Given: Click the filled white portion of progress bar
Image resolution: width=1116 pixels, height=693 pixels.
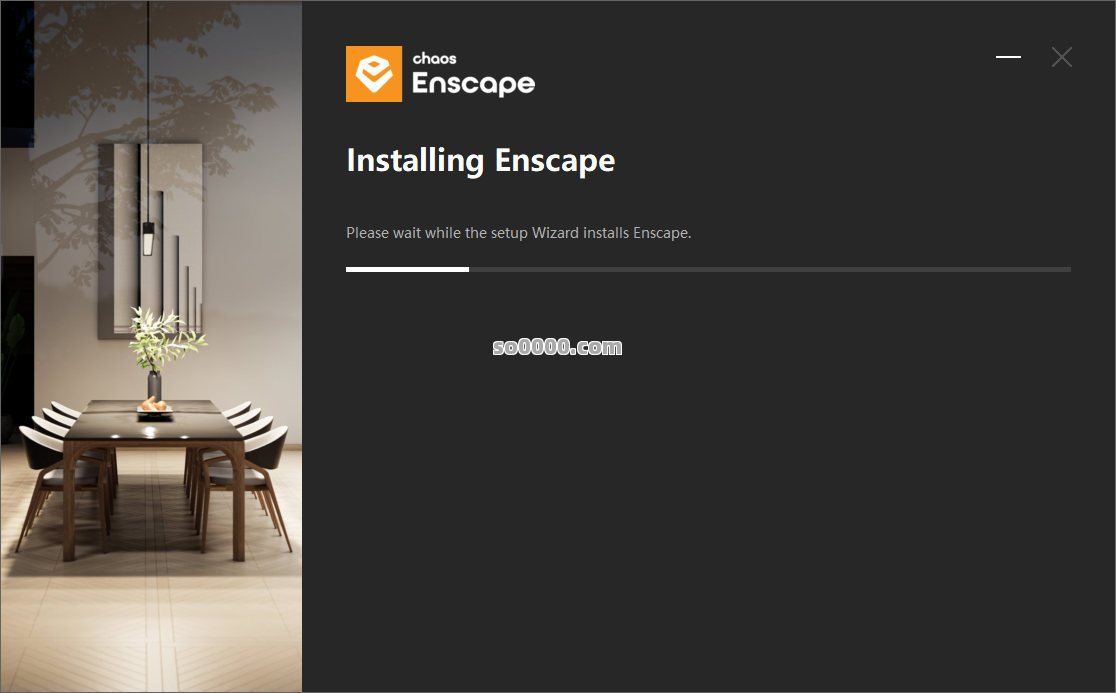Looking at the screenshot, I should click(407, 270).
